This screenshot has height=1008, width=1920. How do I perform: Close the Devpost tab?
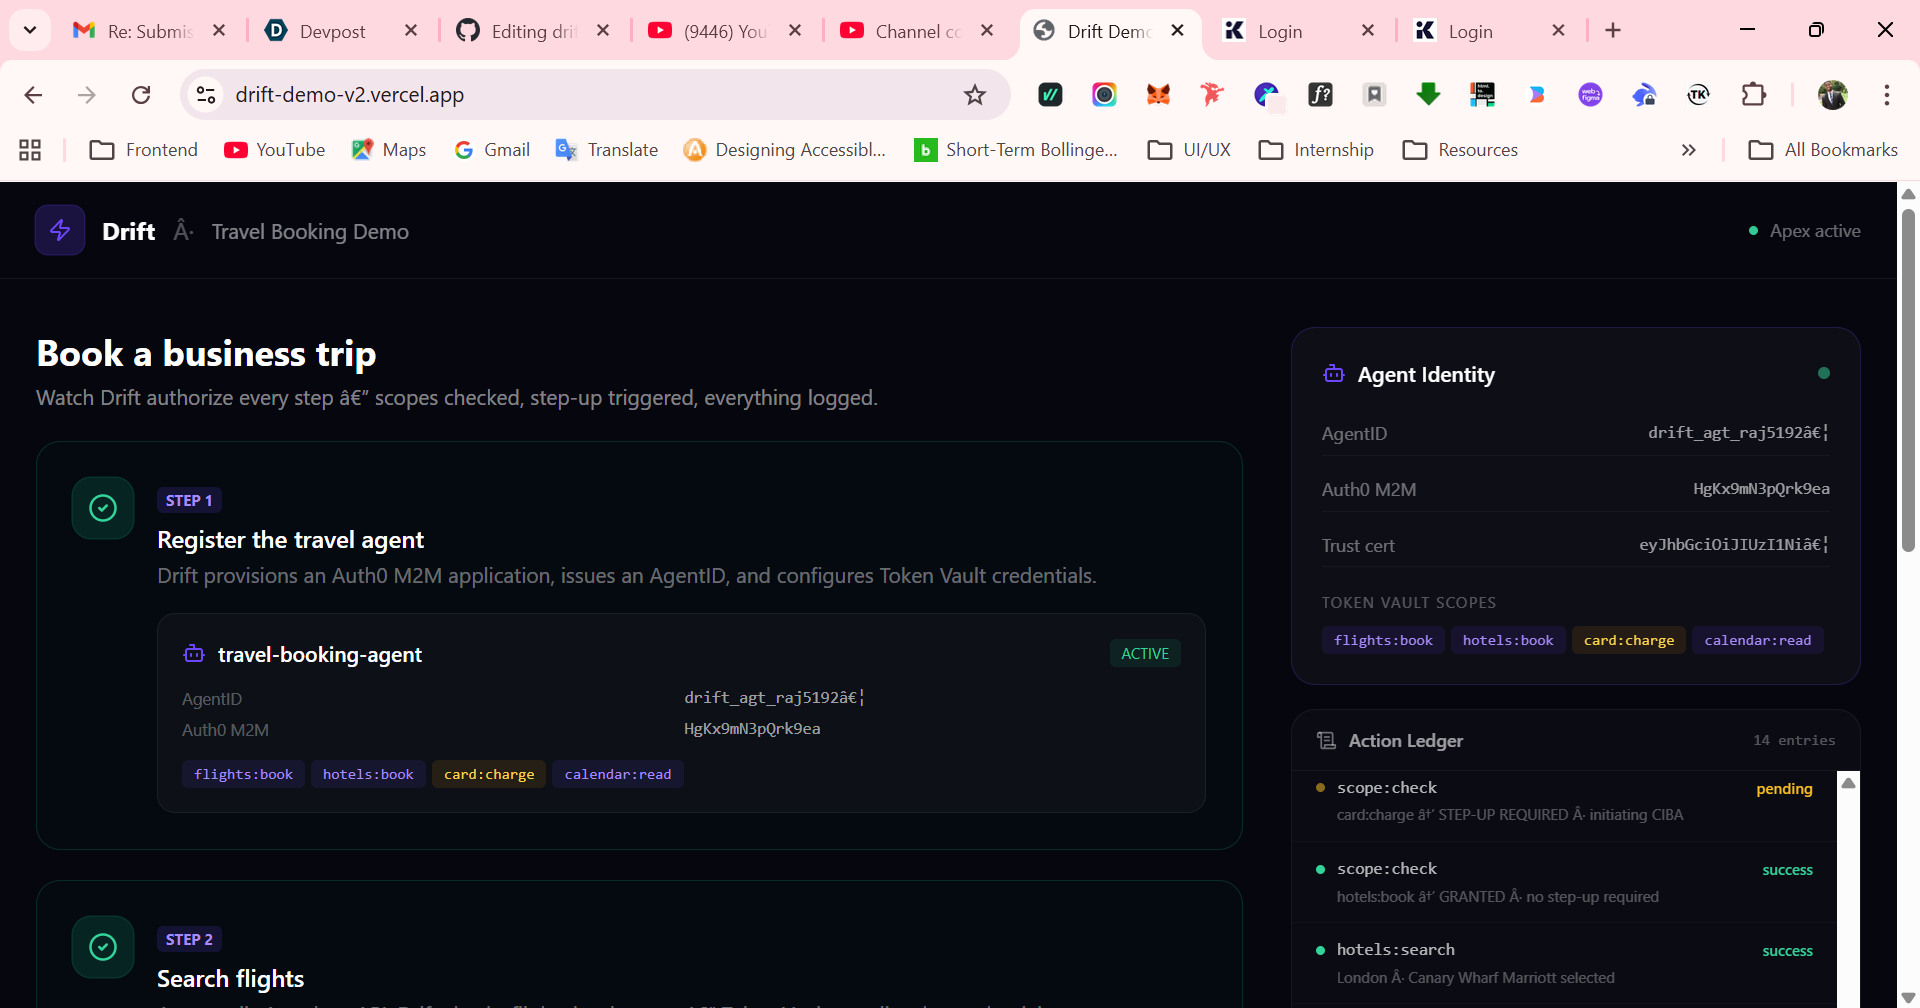click(411, 31)
